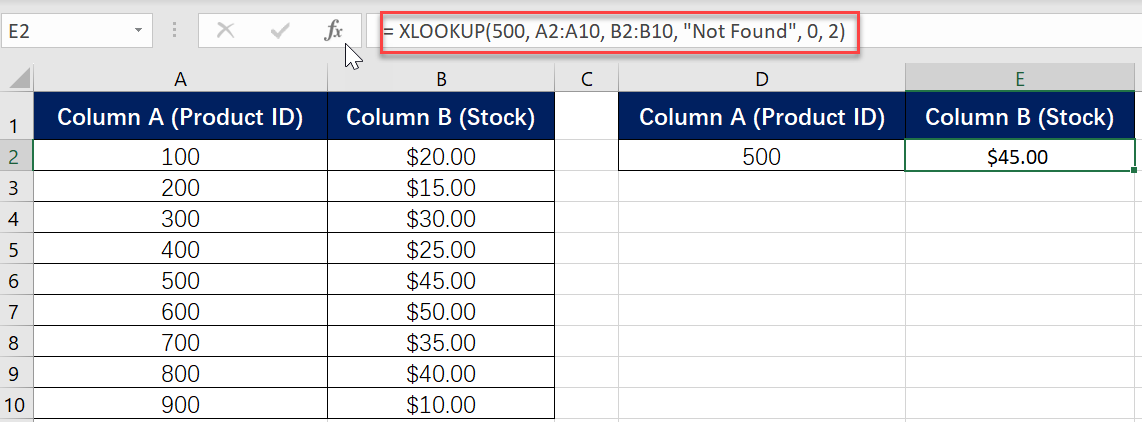
Task: Select row 10 header
Action: coord(16,405)
